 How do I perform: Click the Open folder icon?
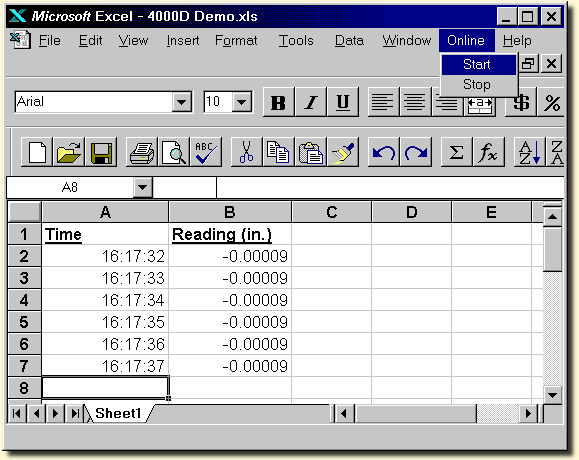tap(69, 152)
